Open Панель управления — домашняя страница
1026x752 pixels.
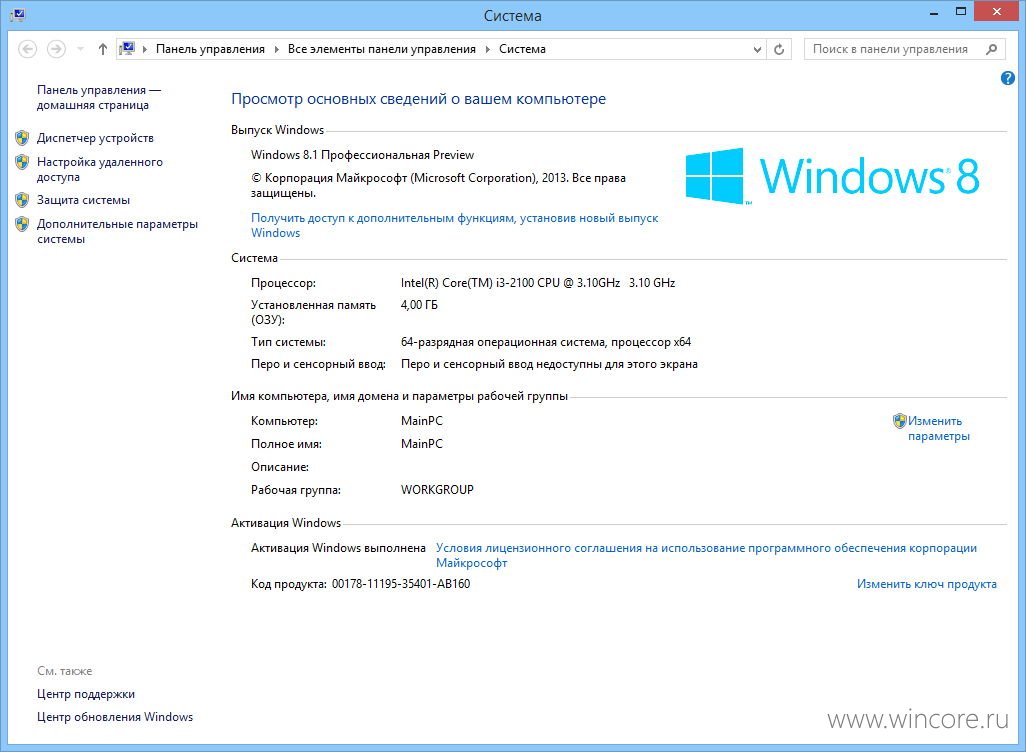(x=99, y=98)
